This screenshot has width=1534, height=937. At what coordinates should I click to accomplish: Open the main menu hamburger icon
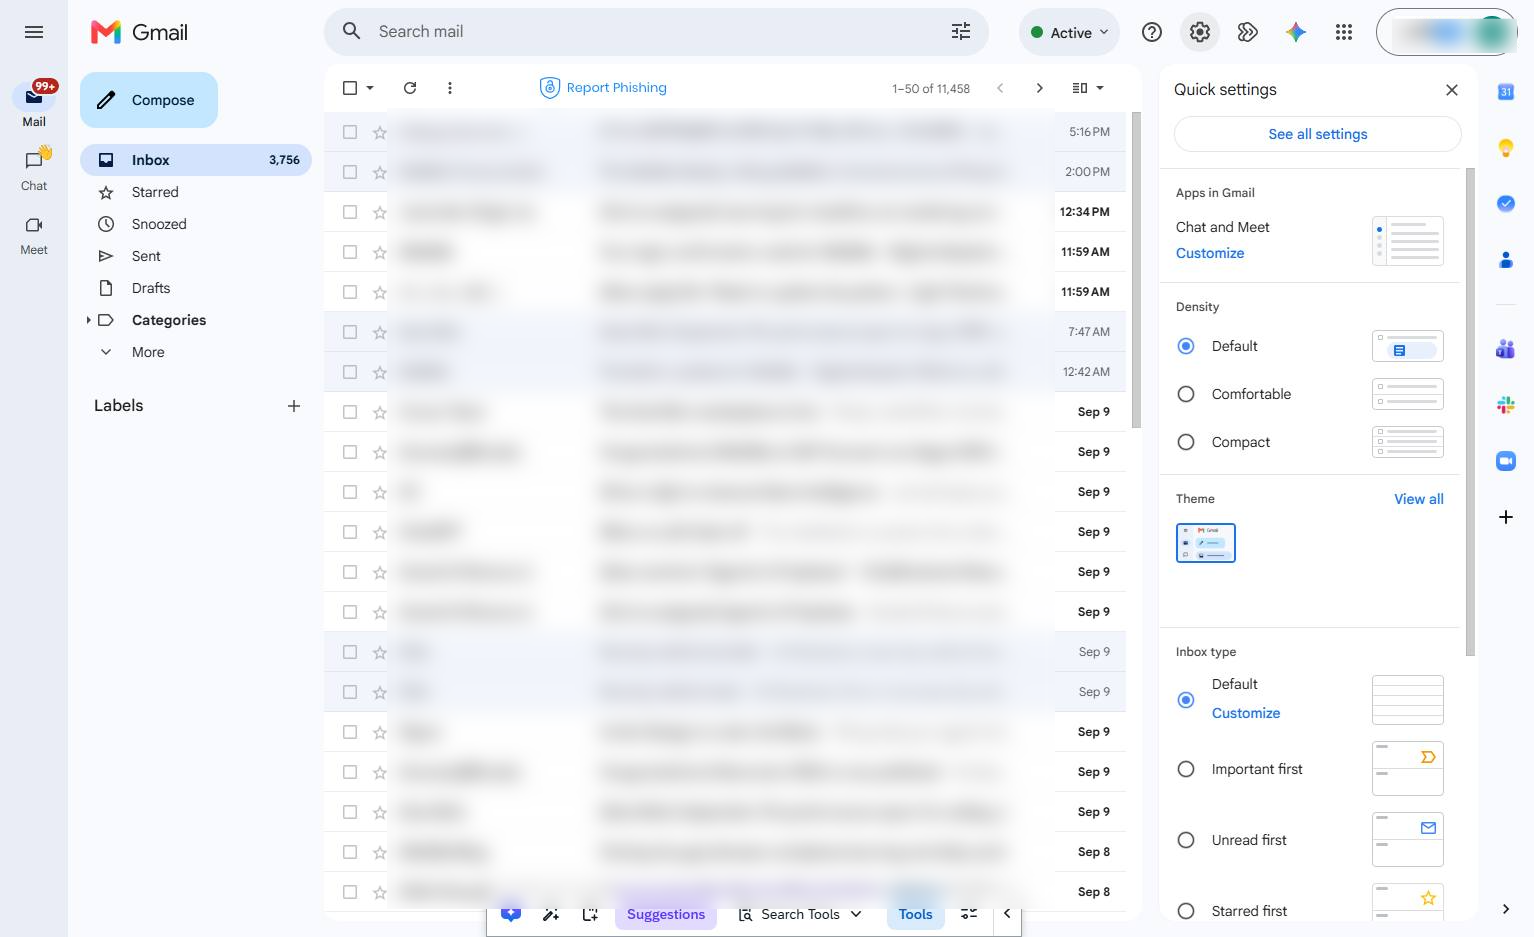coord(34,32)
